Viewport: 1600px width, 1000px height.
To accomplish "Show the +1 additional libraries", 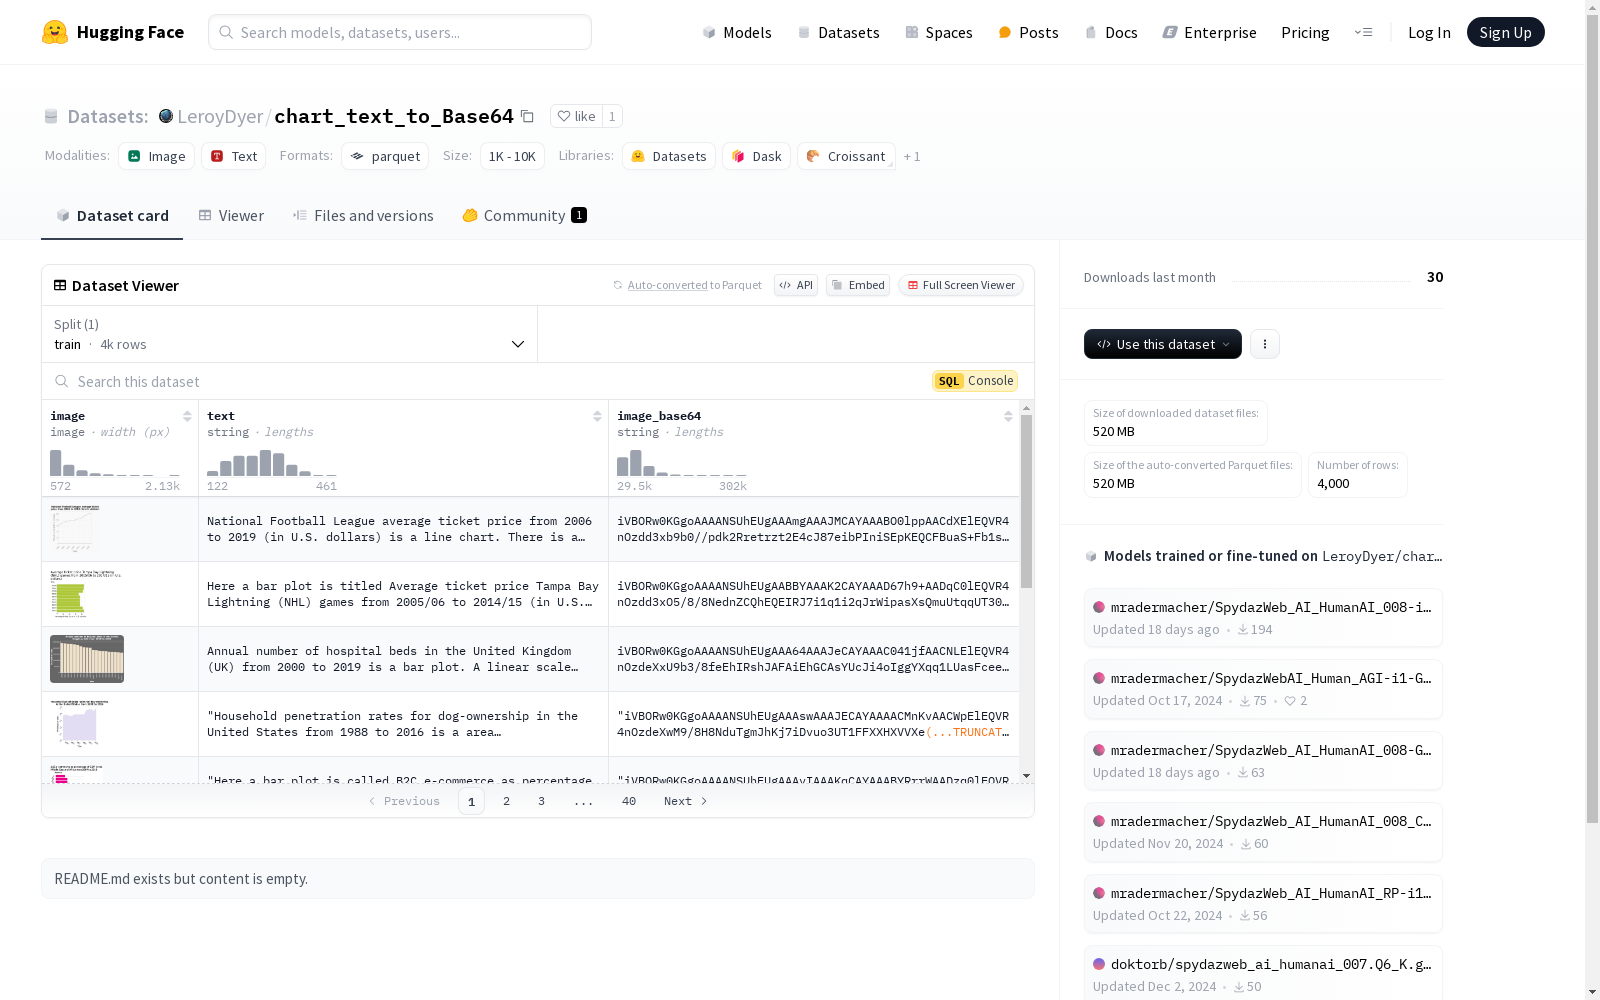I will point(912,156).
